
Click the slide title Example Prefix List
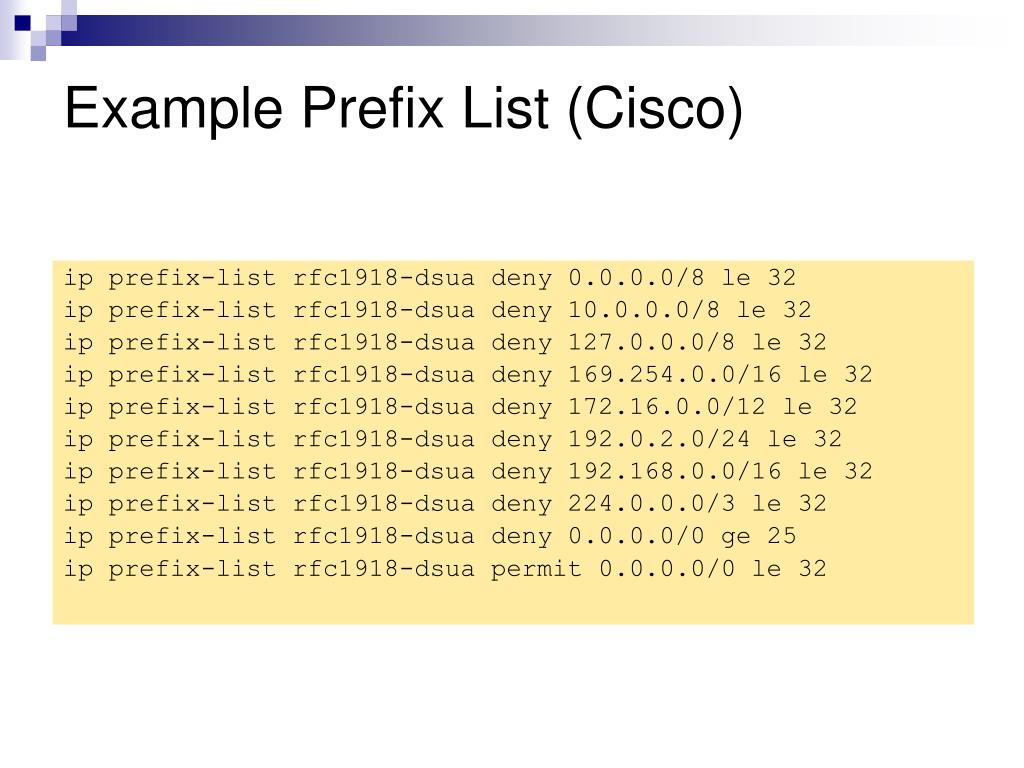coord(404,108)
